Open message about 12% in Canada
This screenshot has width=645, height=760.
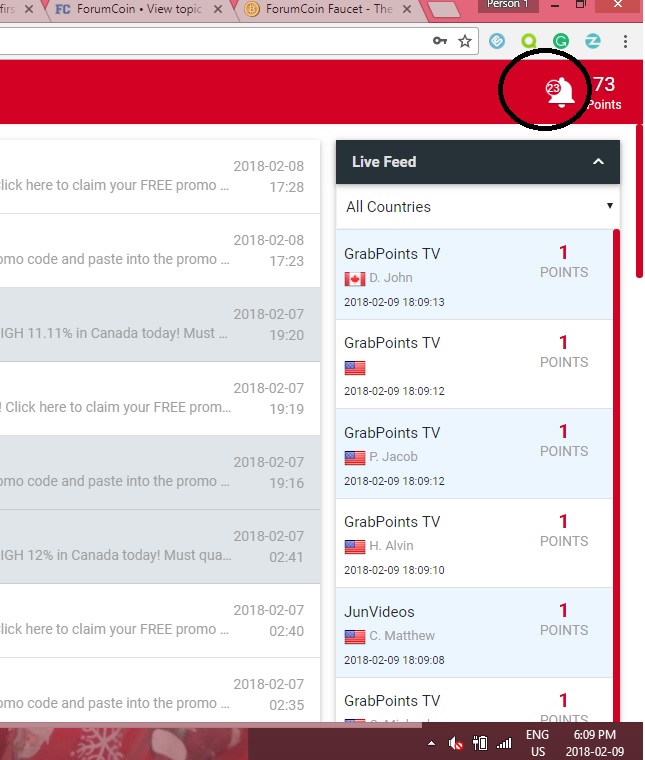160,547
